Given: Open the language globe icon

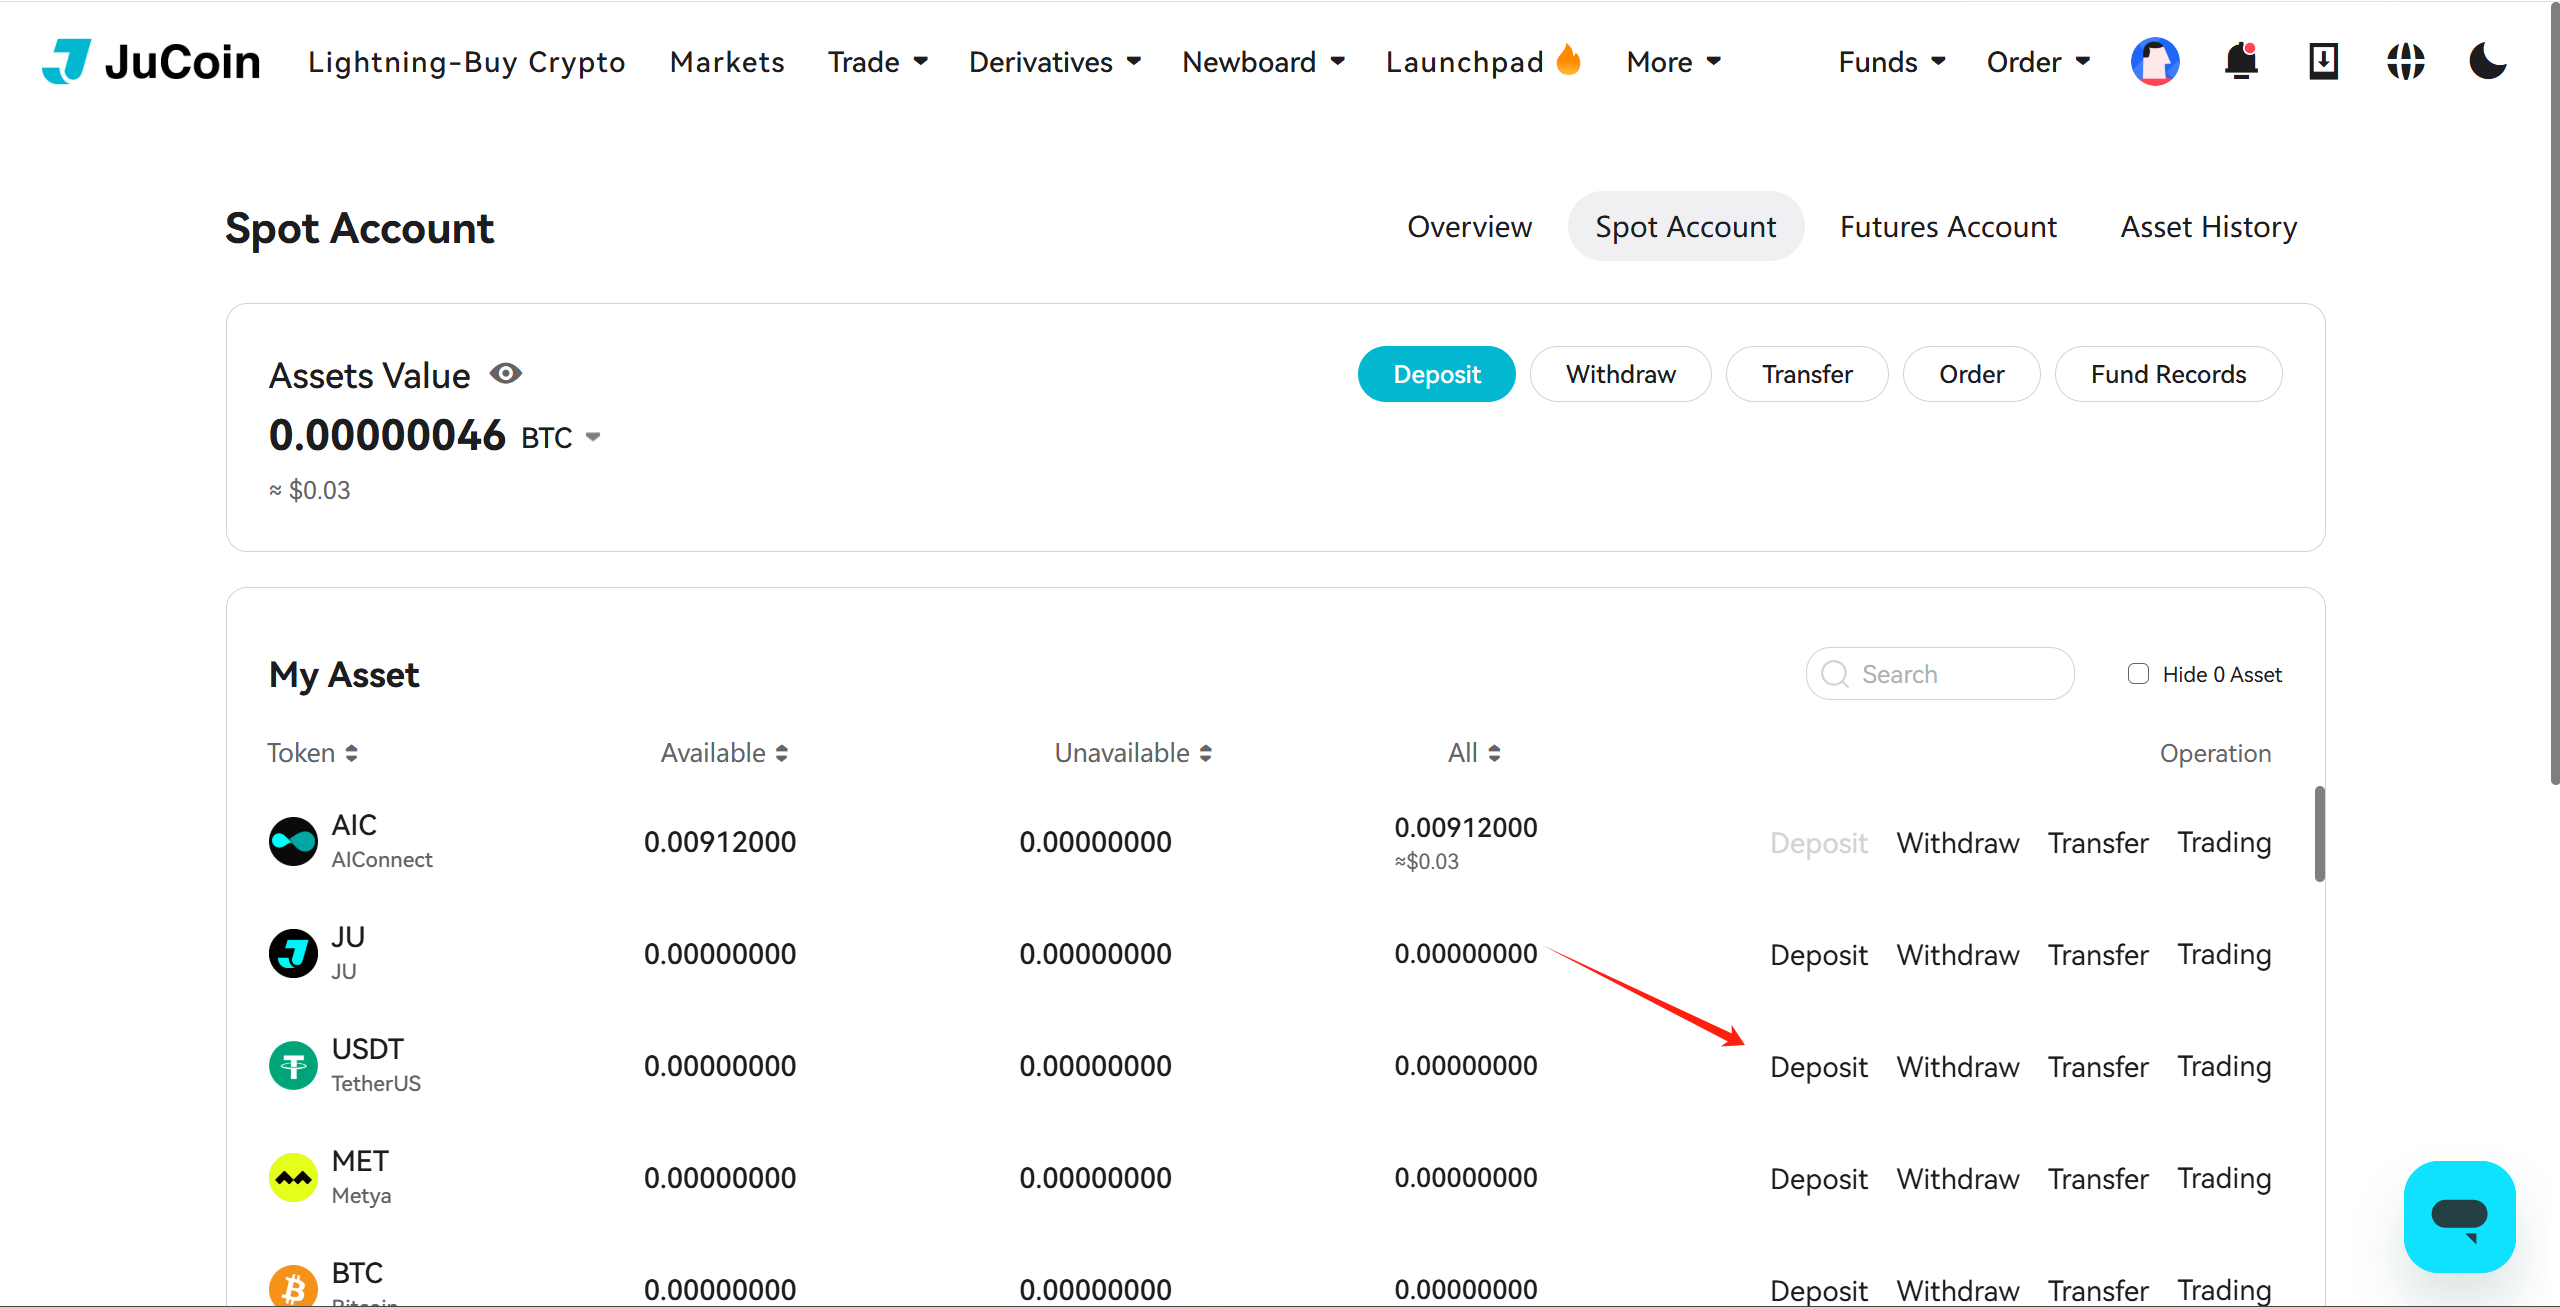Looking at the screenshot, I should pyautogui.click(x=2405, y=62).
